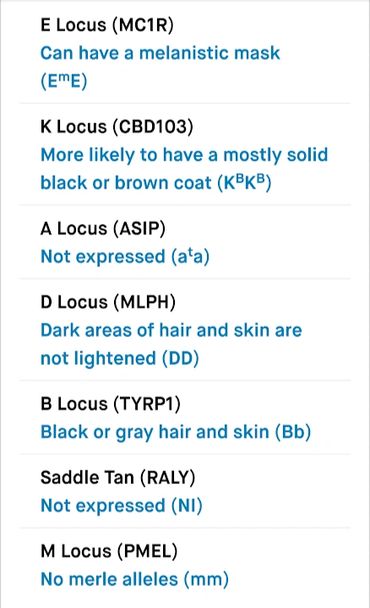Open the B Locus (TYRP1) heading

tap(111, 404)
